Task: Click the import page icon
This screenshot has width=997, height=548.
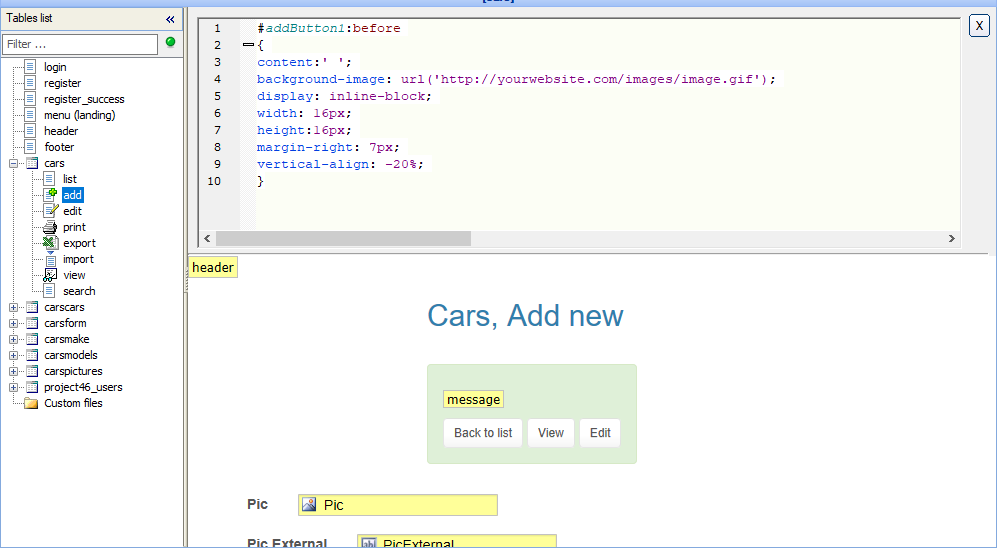Action: pyautogui.click(x=50, y=259)
